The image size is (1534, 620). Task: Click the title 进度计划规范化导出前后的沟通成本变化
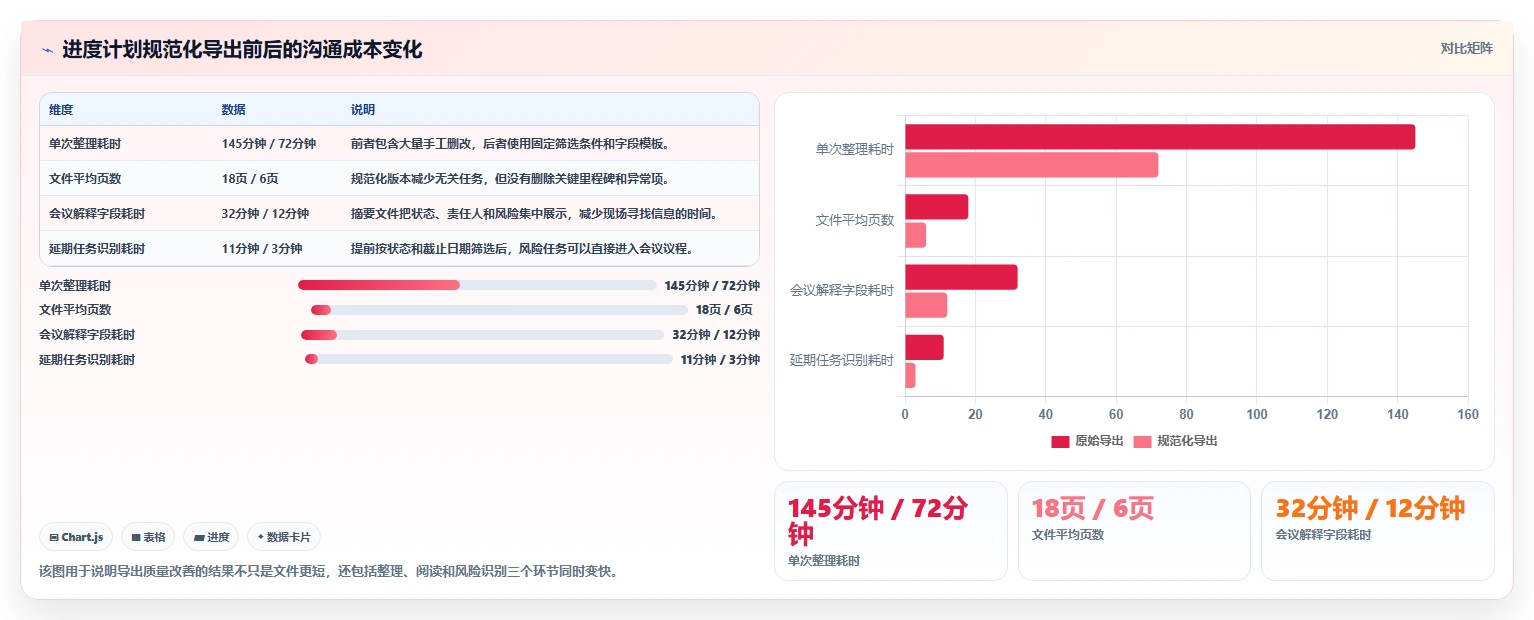(242, 50)
